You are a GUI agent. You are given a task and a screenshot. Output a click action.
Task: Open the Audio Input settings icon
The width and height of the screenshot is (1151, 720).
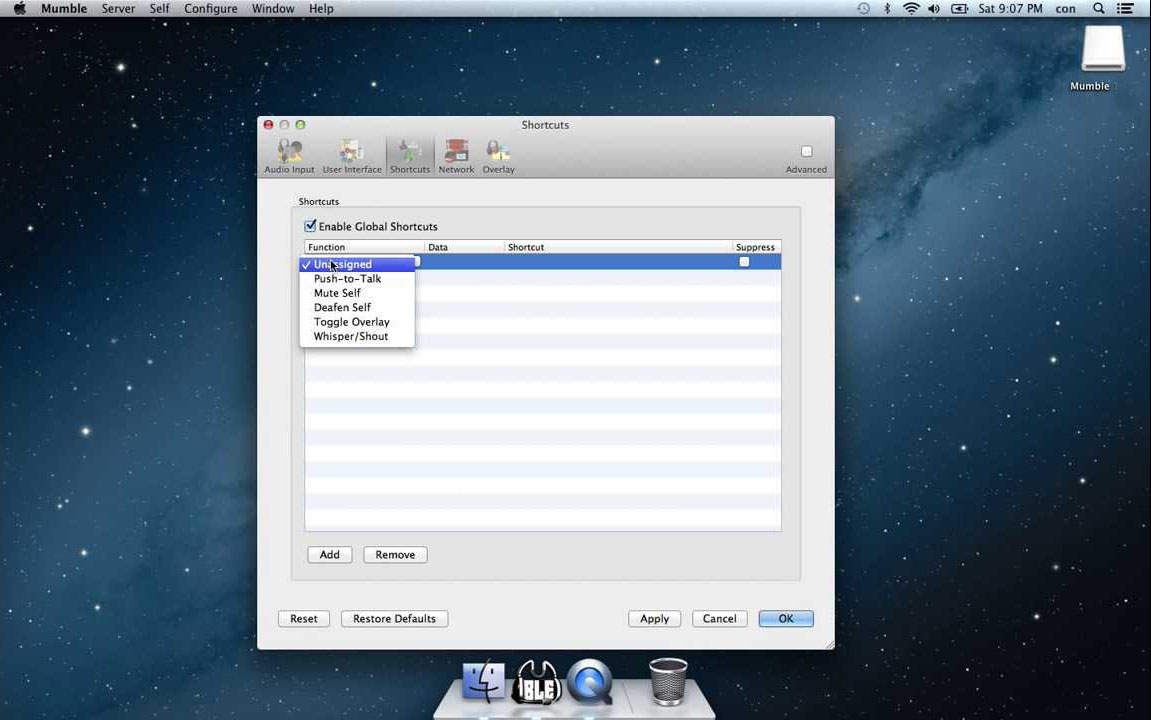click(289, 156)
